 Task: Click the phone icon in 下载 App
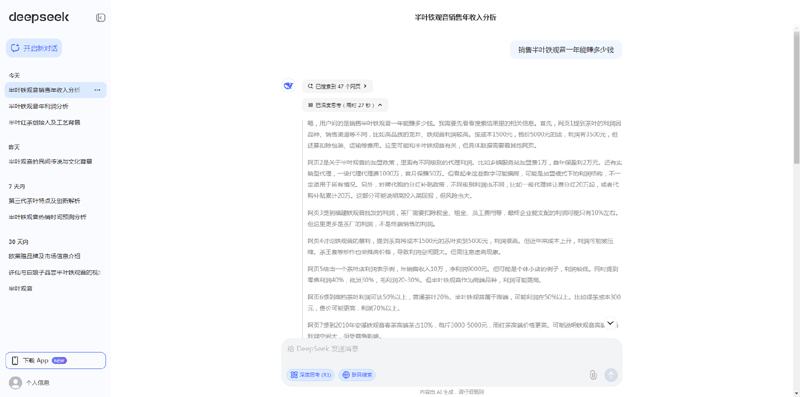[15, 360]
